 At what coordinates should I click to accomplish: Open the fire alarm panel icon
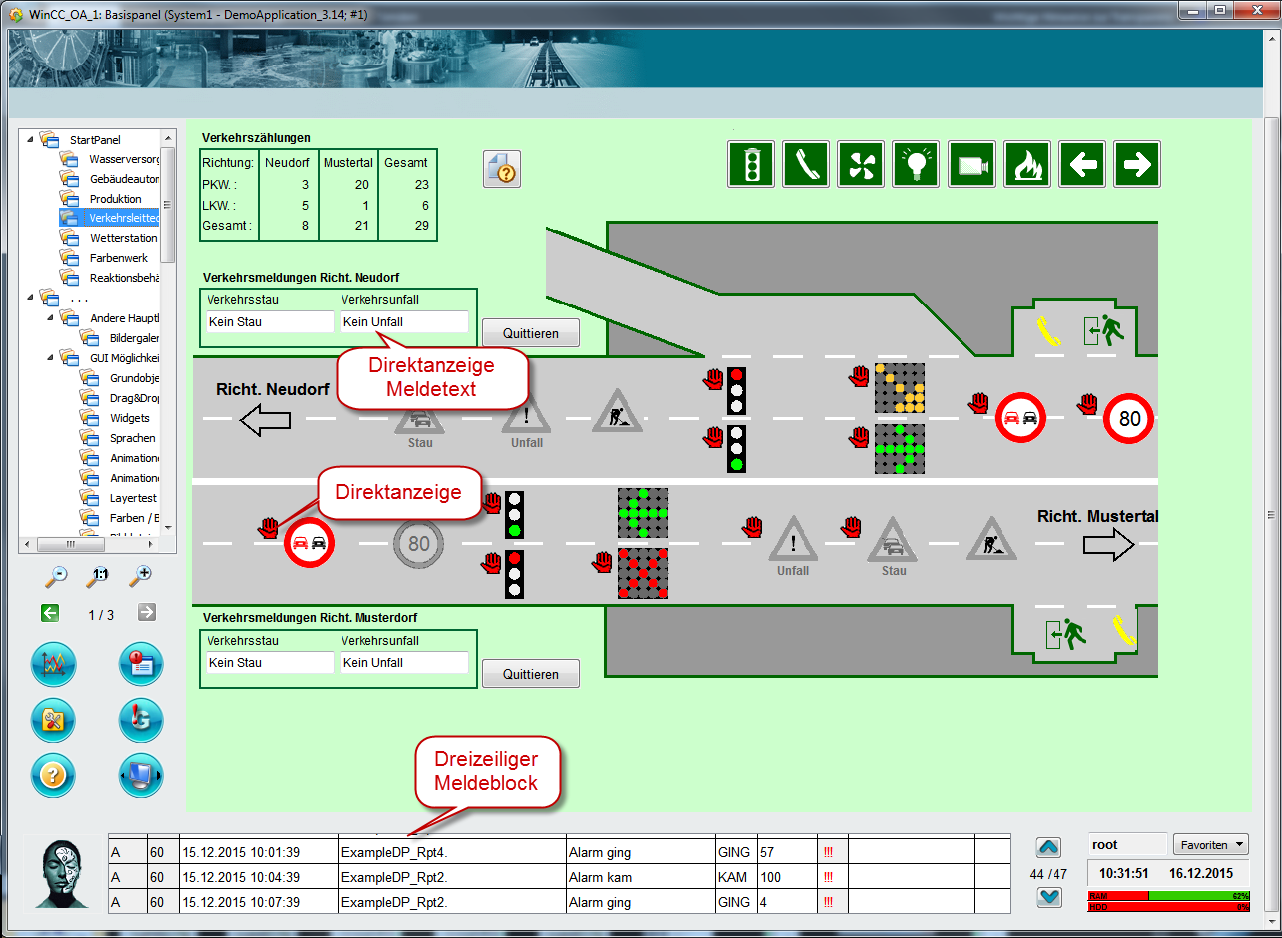(x=1026, y=164)
